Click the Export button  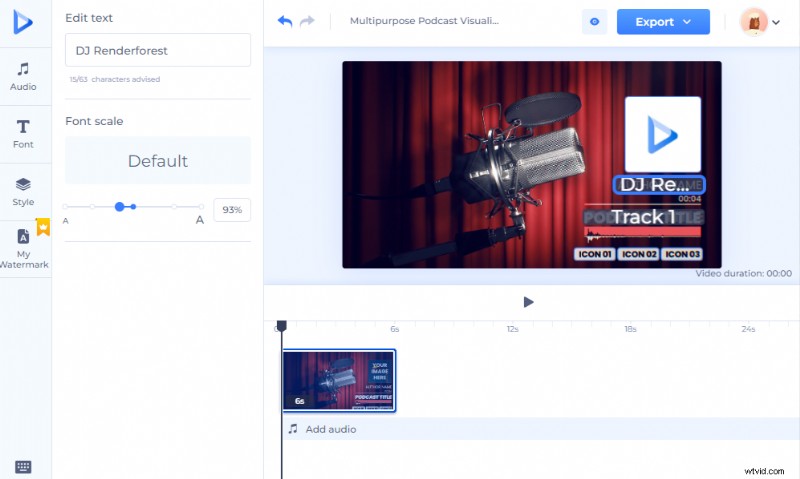pos(663,22)
